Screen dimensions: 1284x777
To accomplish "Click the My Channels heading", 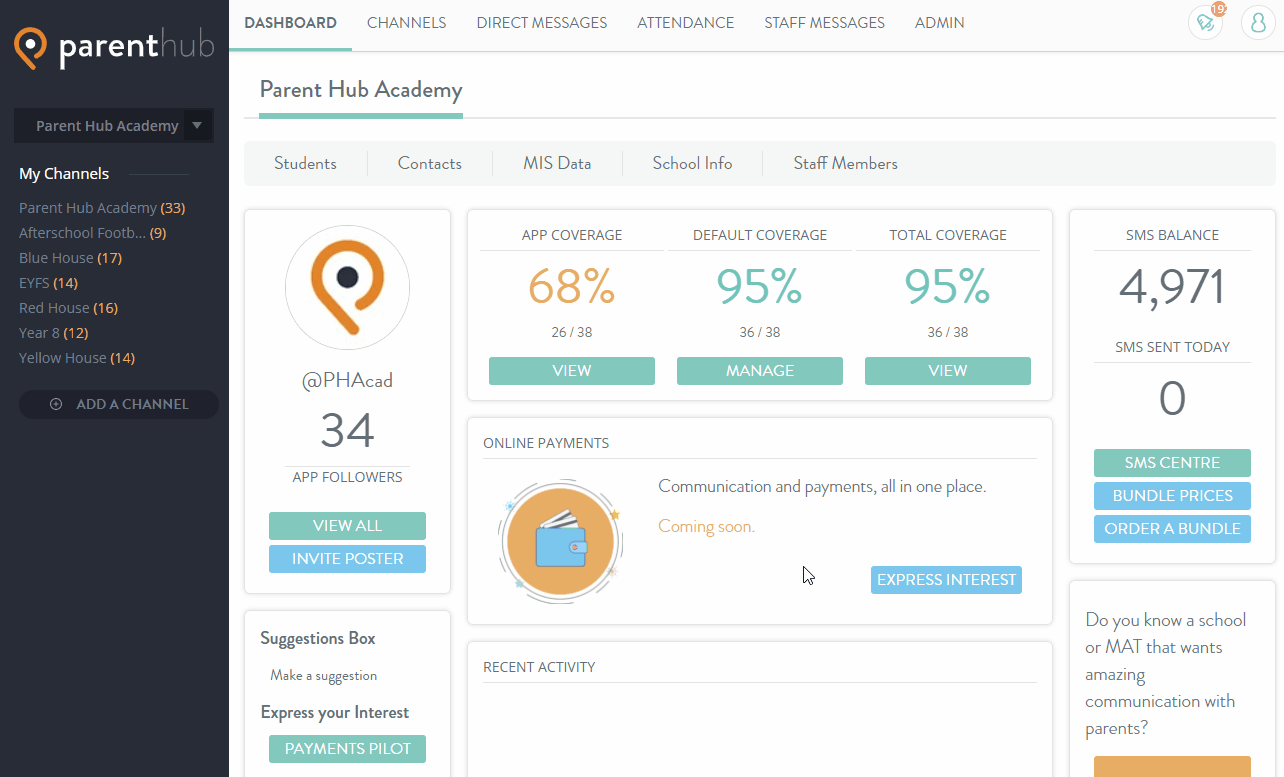I will 64,174.
